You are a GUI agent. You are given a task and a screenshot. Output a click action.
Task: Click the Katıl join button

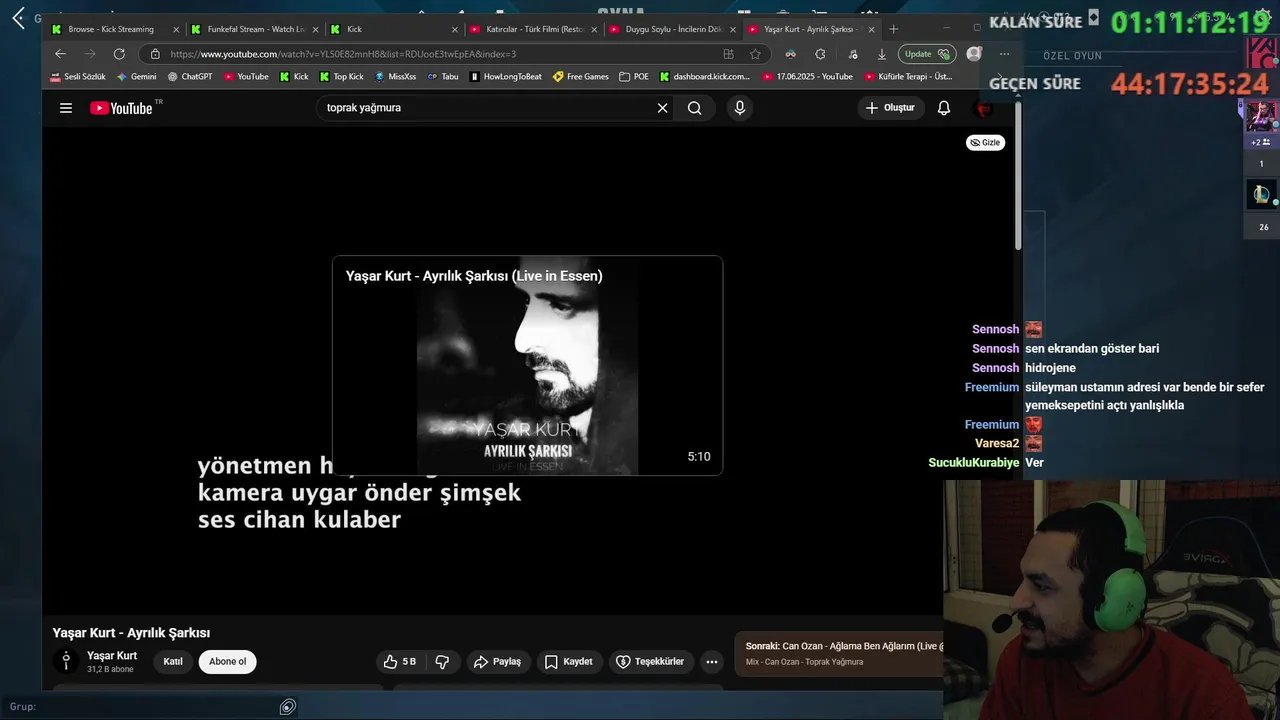[173, 662]
